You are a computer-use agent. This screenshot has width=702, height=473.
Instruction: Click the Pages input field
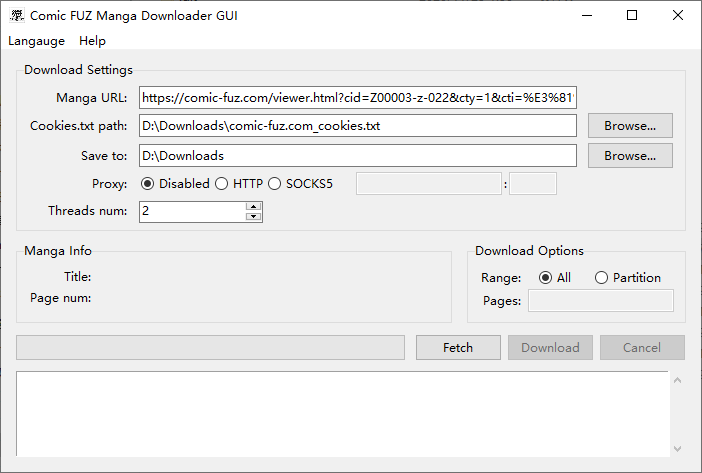[601, 301]
